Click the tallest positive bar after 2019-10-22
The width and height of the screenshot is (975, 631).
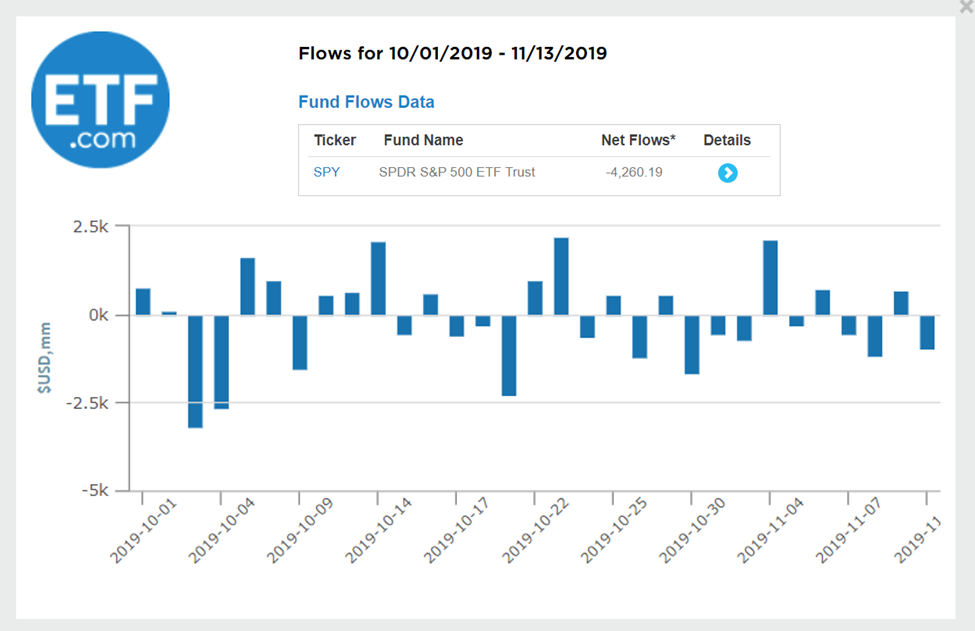[x=561, y=276]
